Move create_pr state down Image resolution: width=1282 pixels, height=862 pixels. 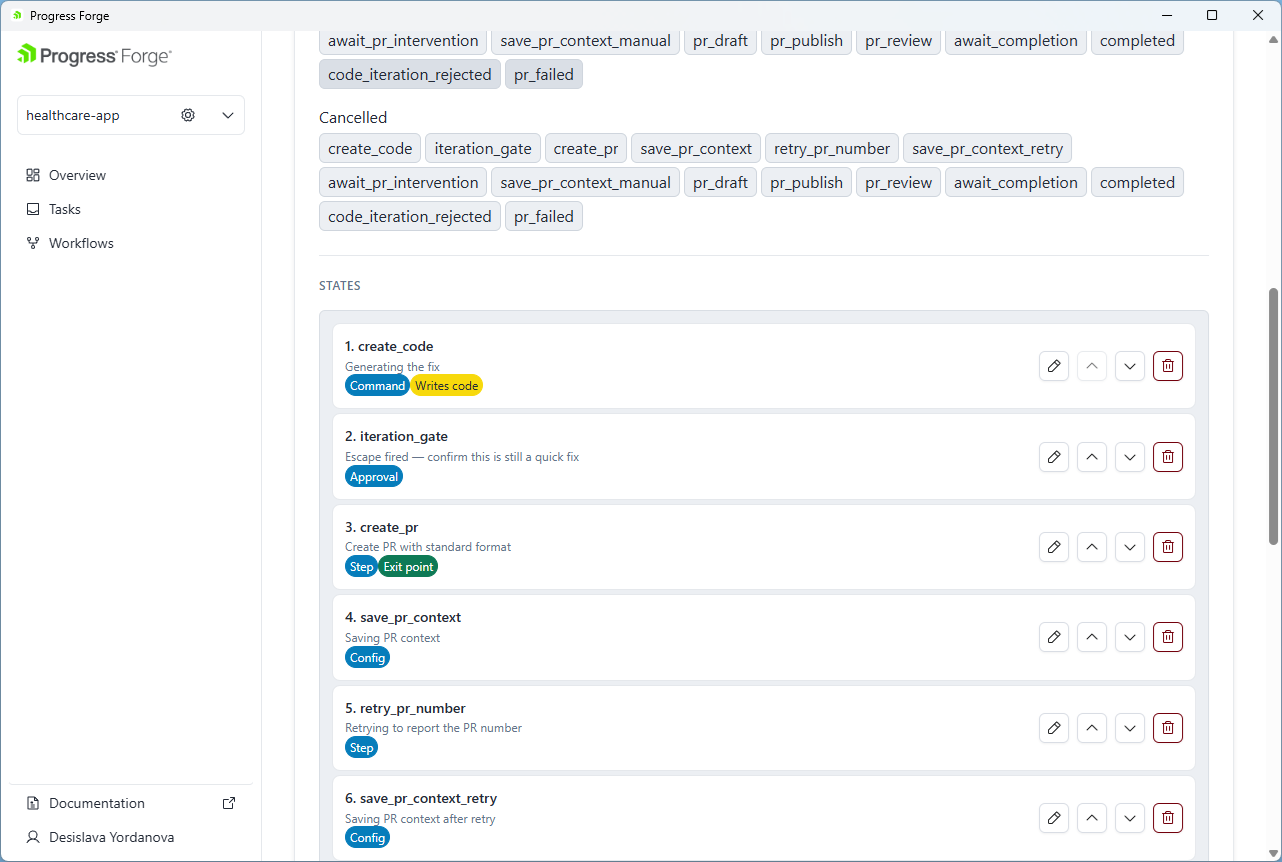point(1130,547)
